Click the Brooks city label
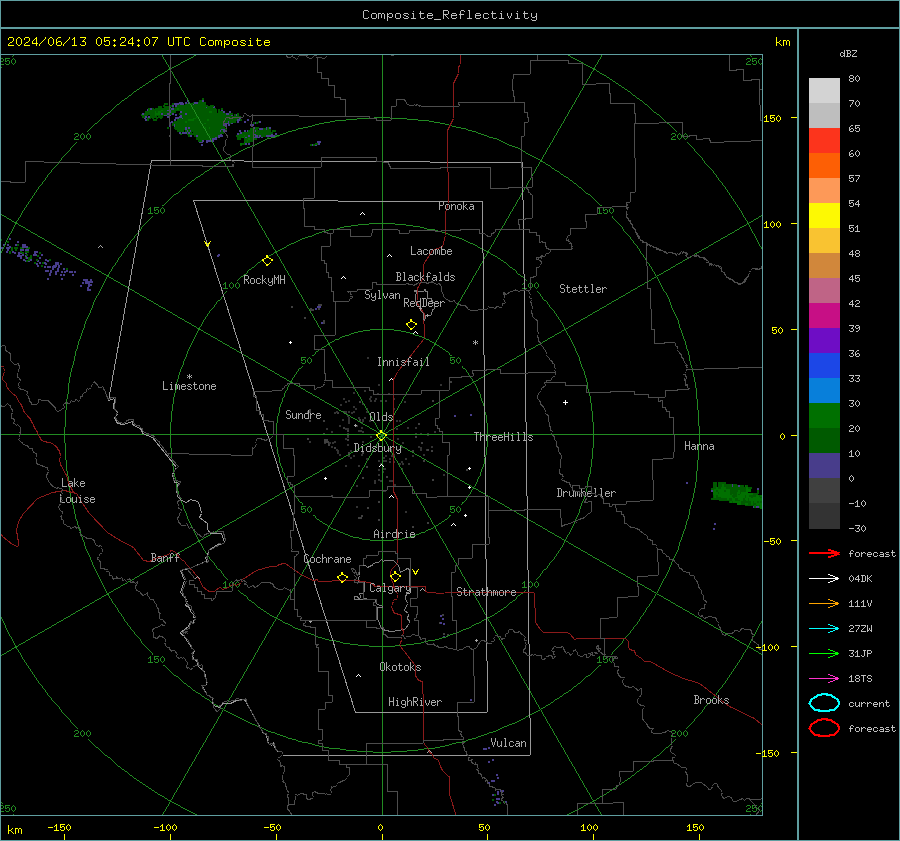900x841 pixels. 711,700
